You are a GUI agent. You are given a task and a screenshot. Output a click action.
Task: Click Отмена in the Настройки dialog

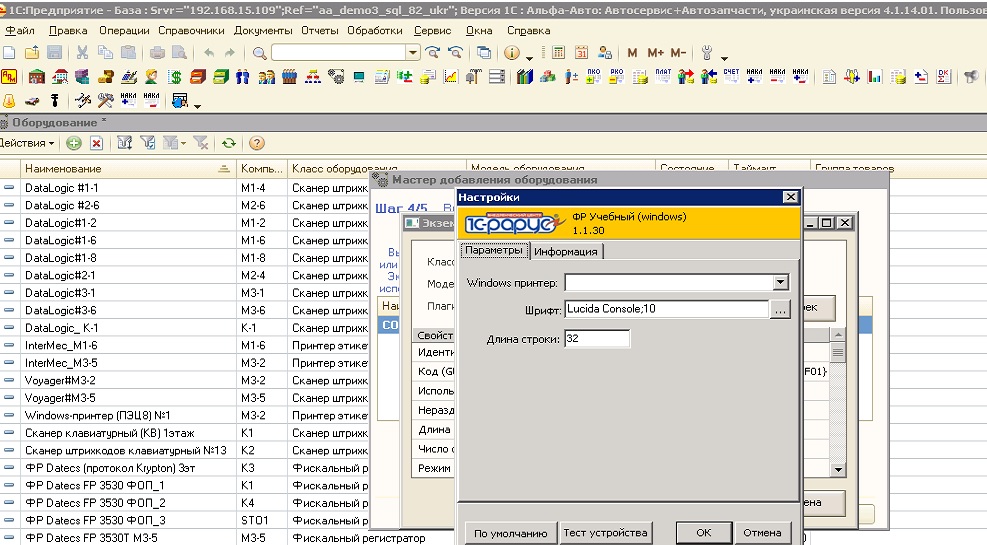click(x=762, y=532)
